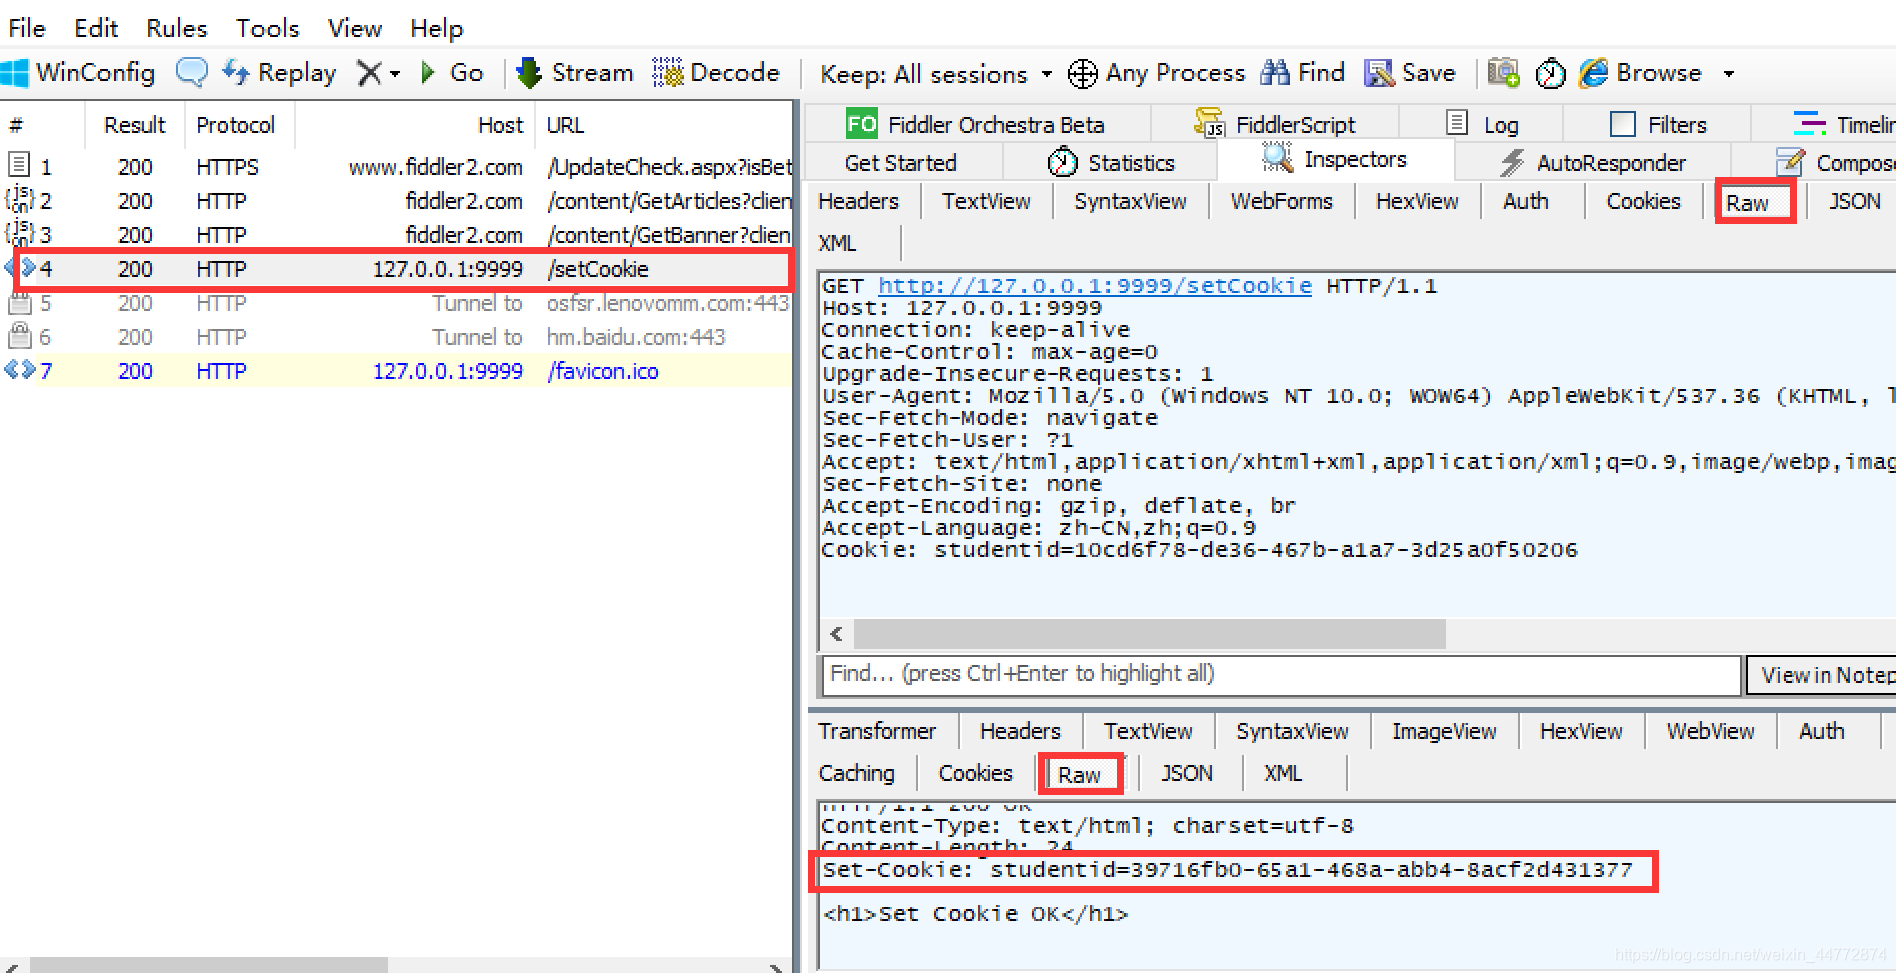
Task: Select response WebView tab
Action: tap(1710, 731)
